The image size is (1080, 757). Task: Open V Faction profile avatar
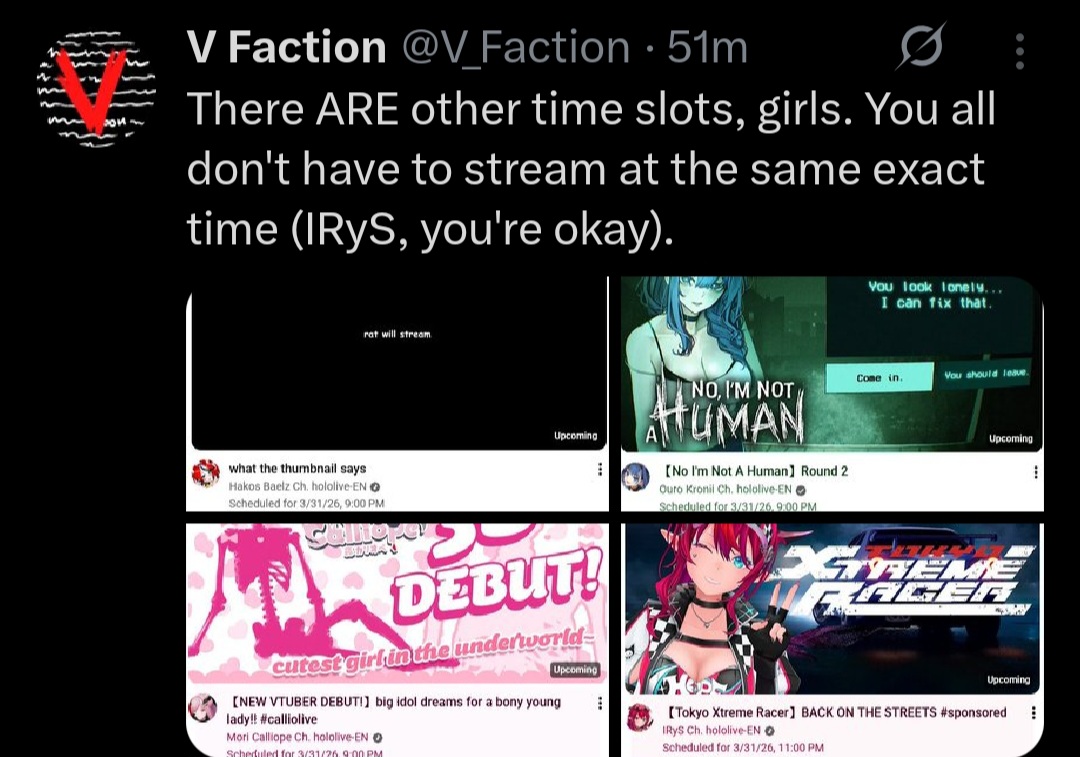(96, 88)
